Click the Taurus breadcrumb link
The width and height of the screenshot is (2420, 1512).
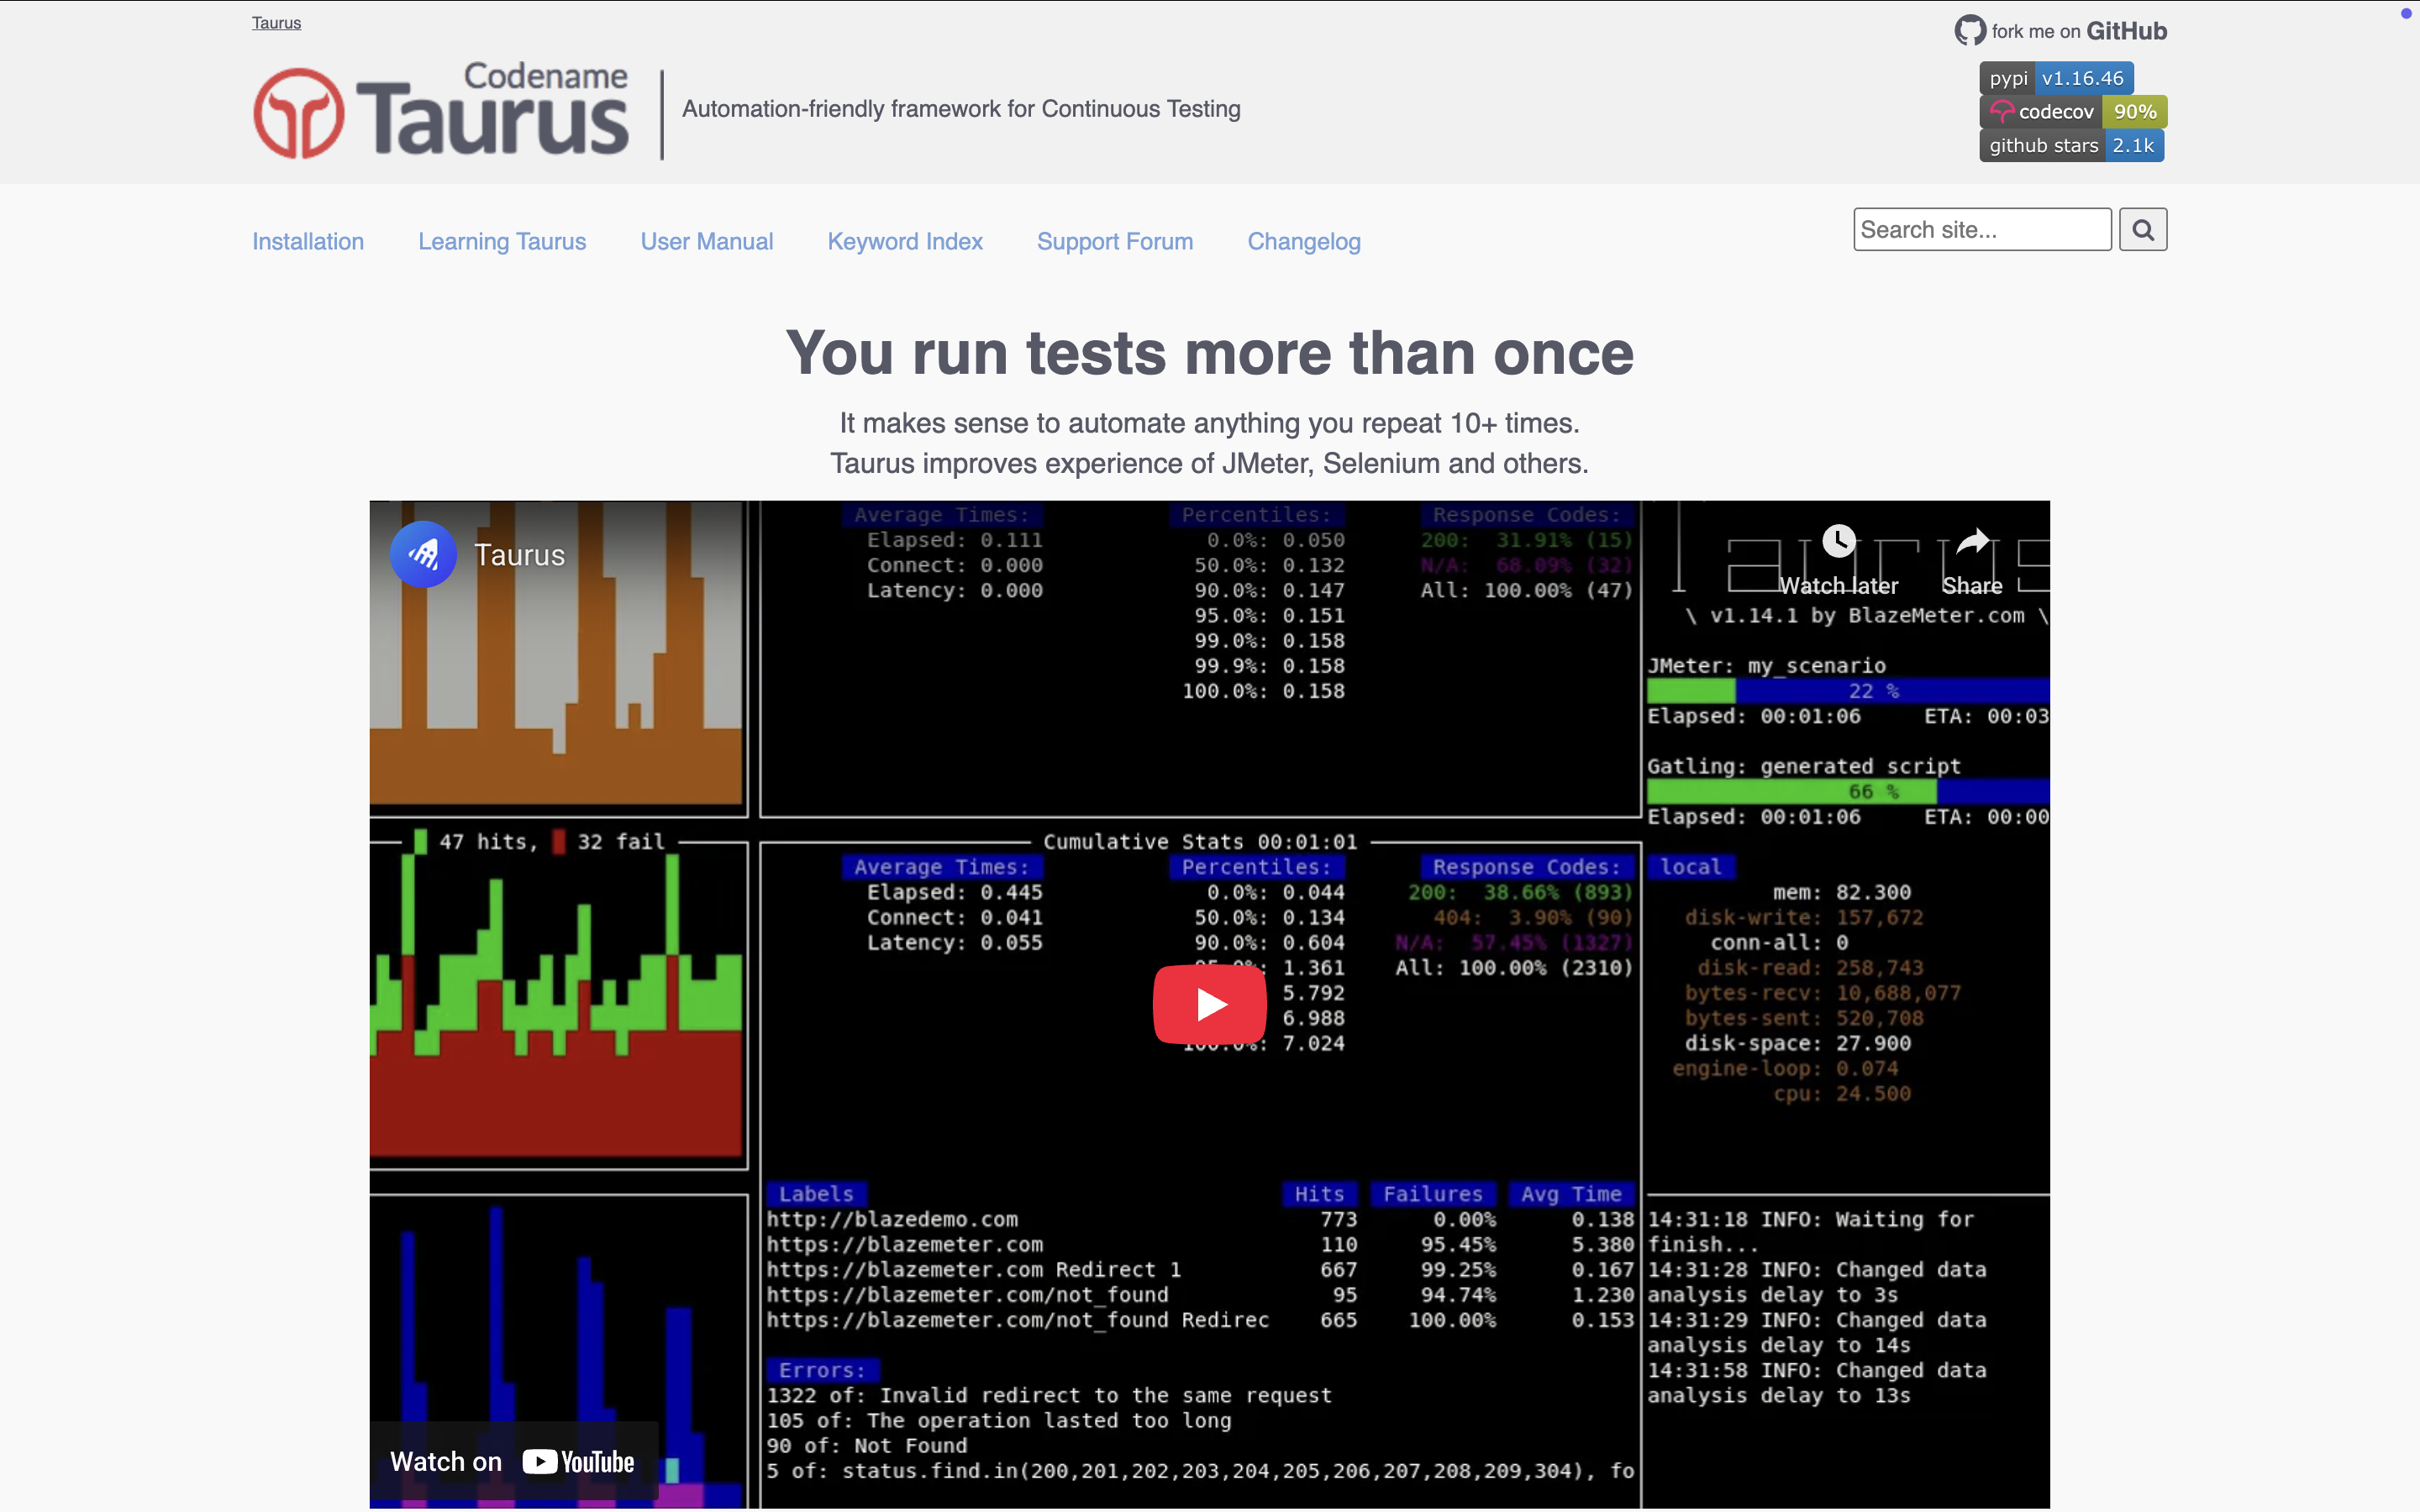[276, 22]
